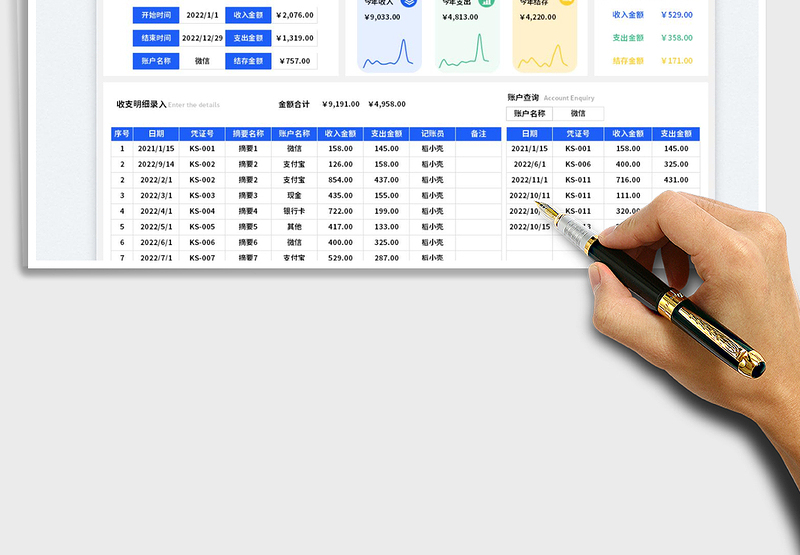The height and width of the screenshot is (555, 800).
Task: Click the blue layers icon on 今年收入 card
Action: [x=408, y=2]
